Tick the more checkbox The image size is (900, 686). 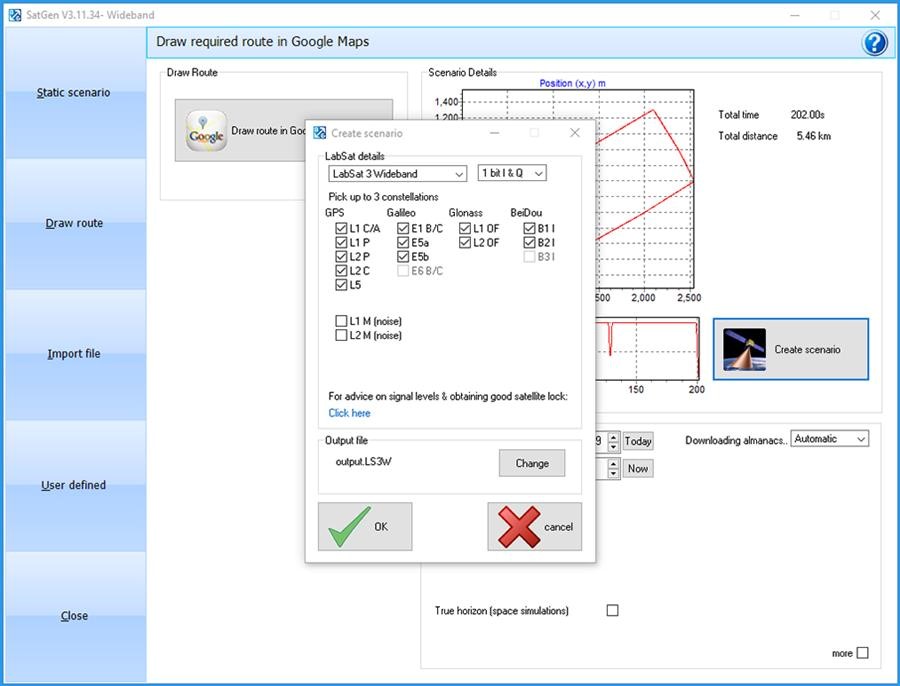862,653
